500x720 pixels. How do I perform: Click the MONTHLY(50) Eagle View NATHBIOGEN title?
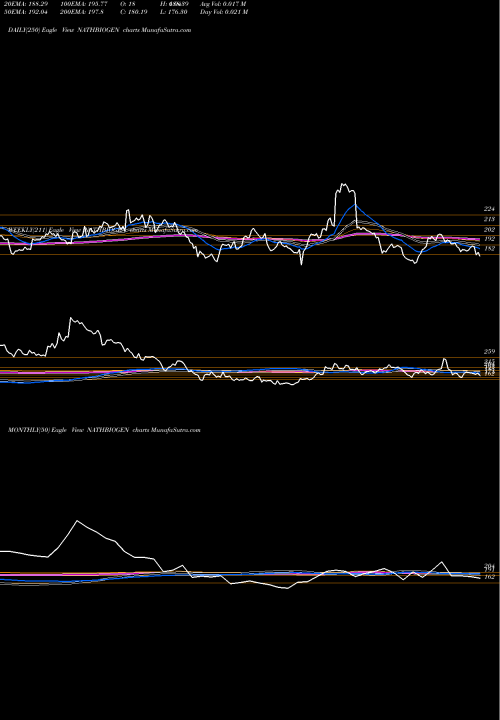[104, 430]
